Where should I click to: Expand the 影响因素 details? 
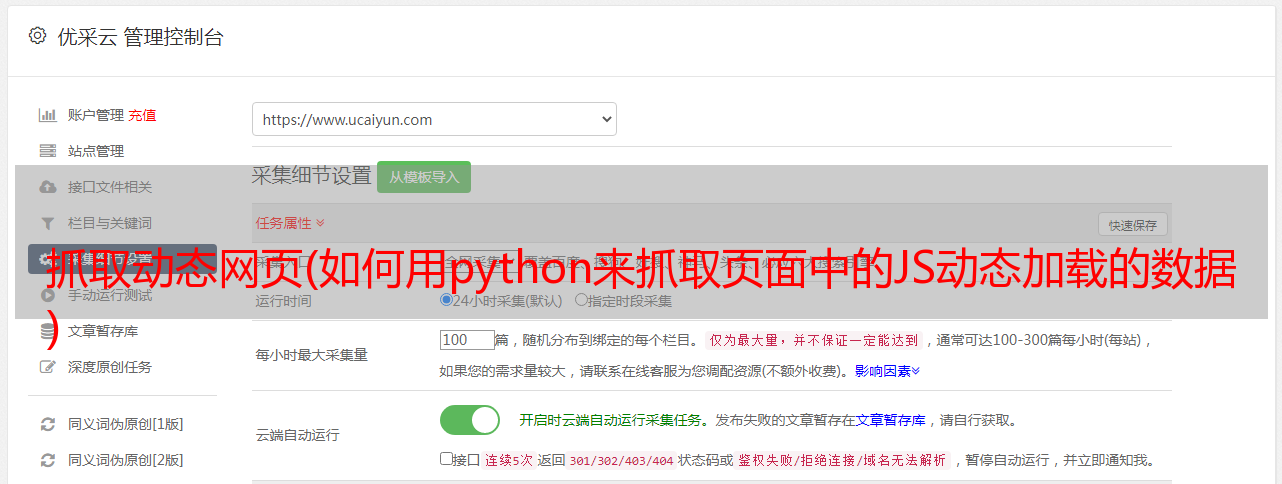click(887, 371)
